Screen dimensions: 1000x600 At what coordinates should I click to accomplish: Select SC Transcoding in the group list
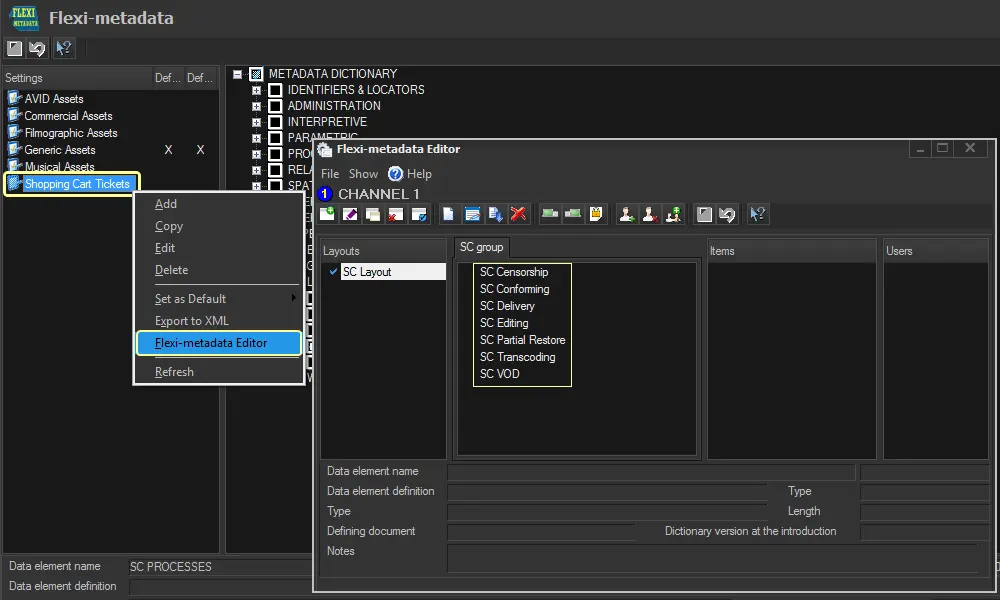click(517, 357)
